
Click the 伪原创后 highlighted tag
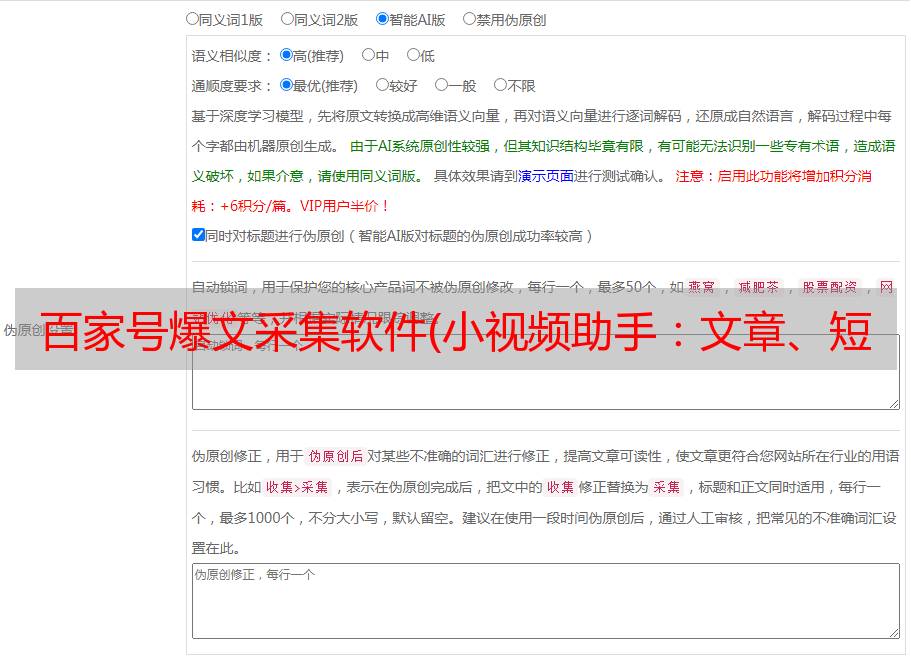click(336, 456)
